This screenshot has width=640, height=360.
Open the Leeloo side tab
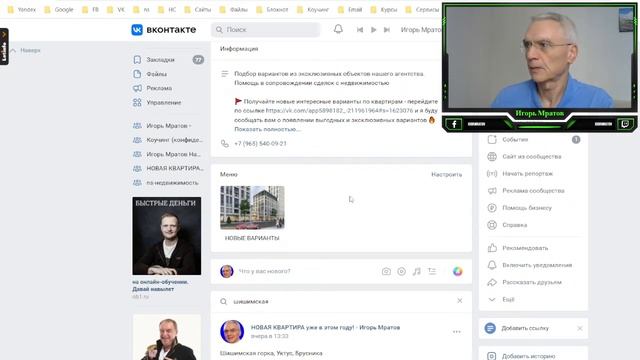(4, 47)
